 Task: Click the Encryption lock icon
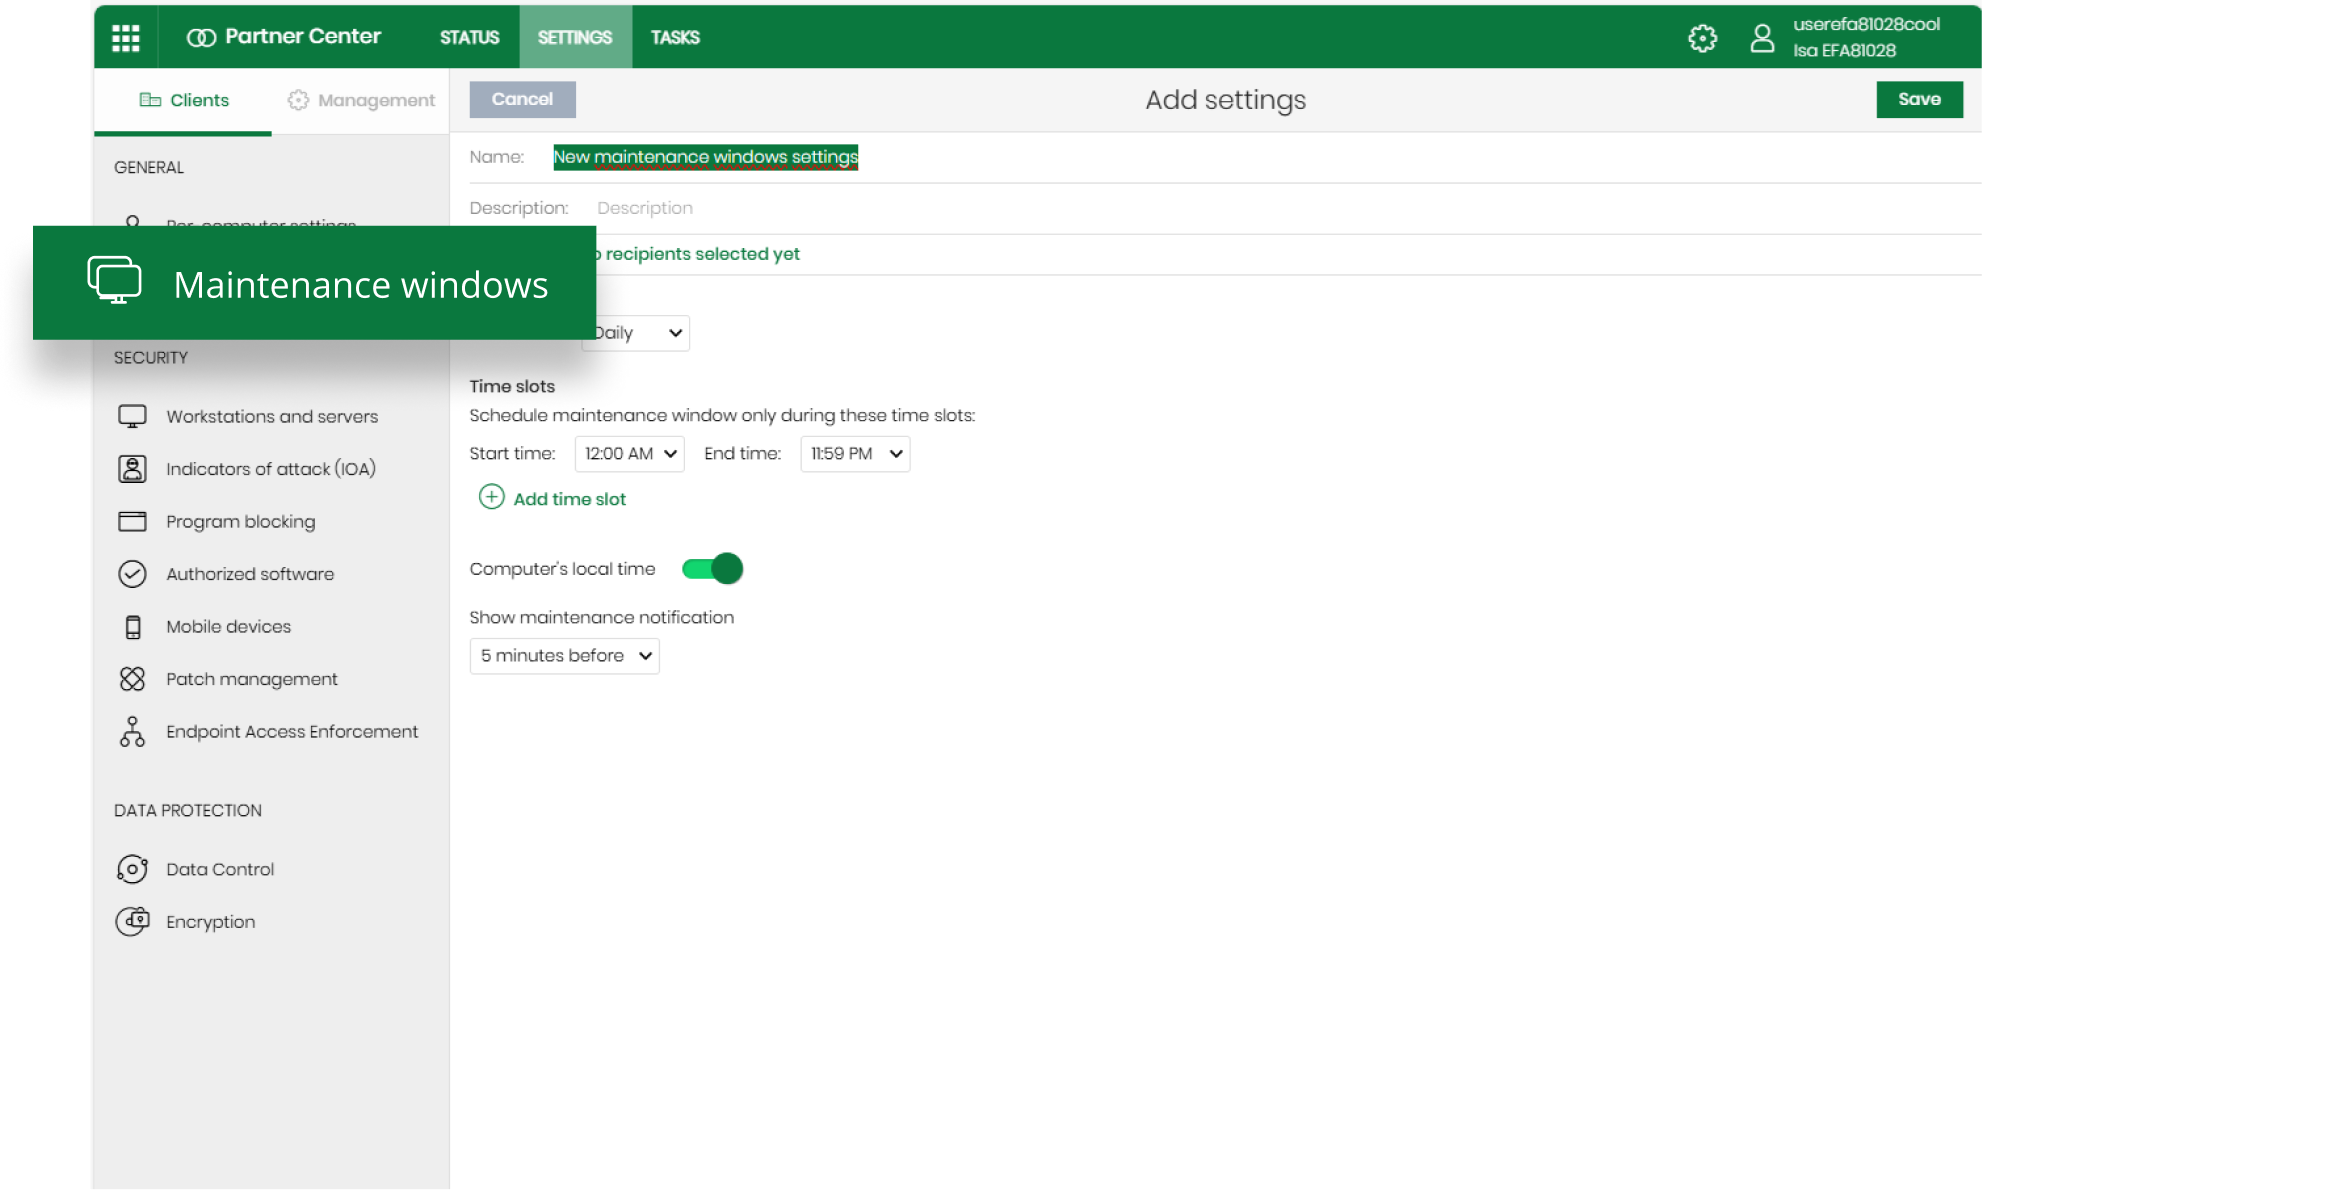(132, 921)
